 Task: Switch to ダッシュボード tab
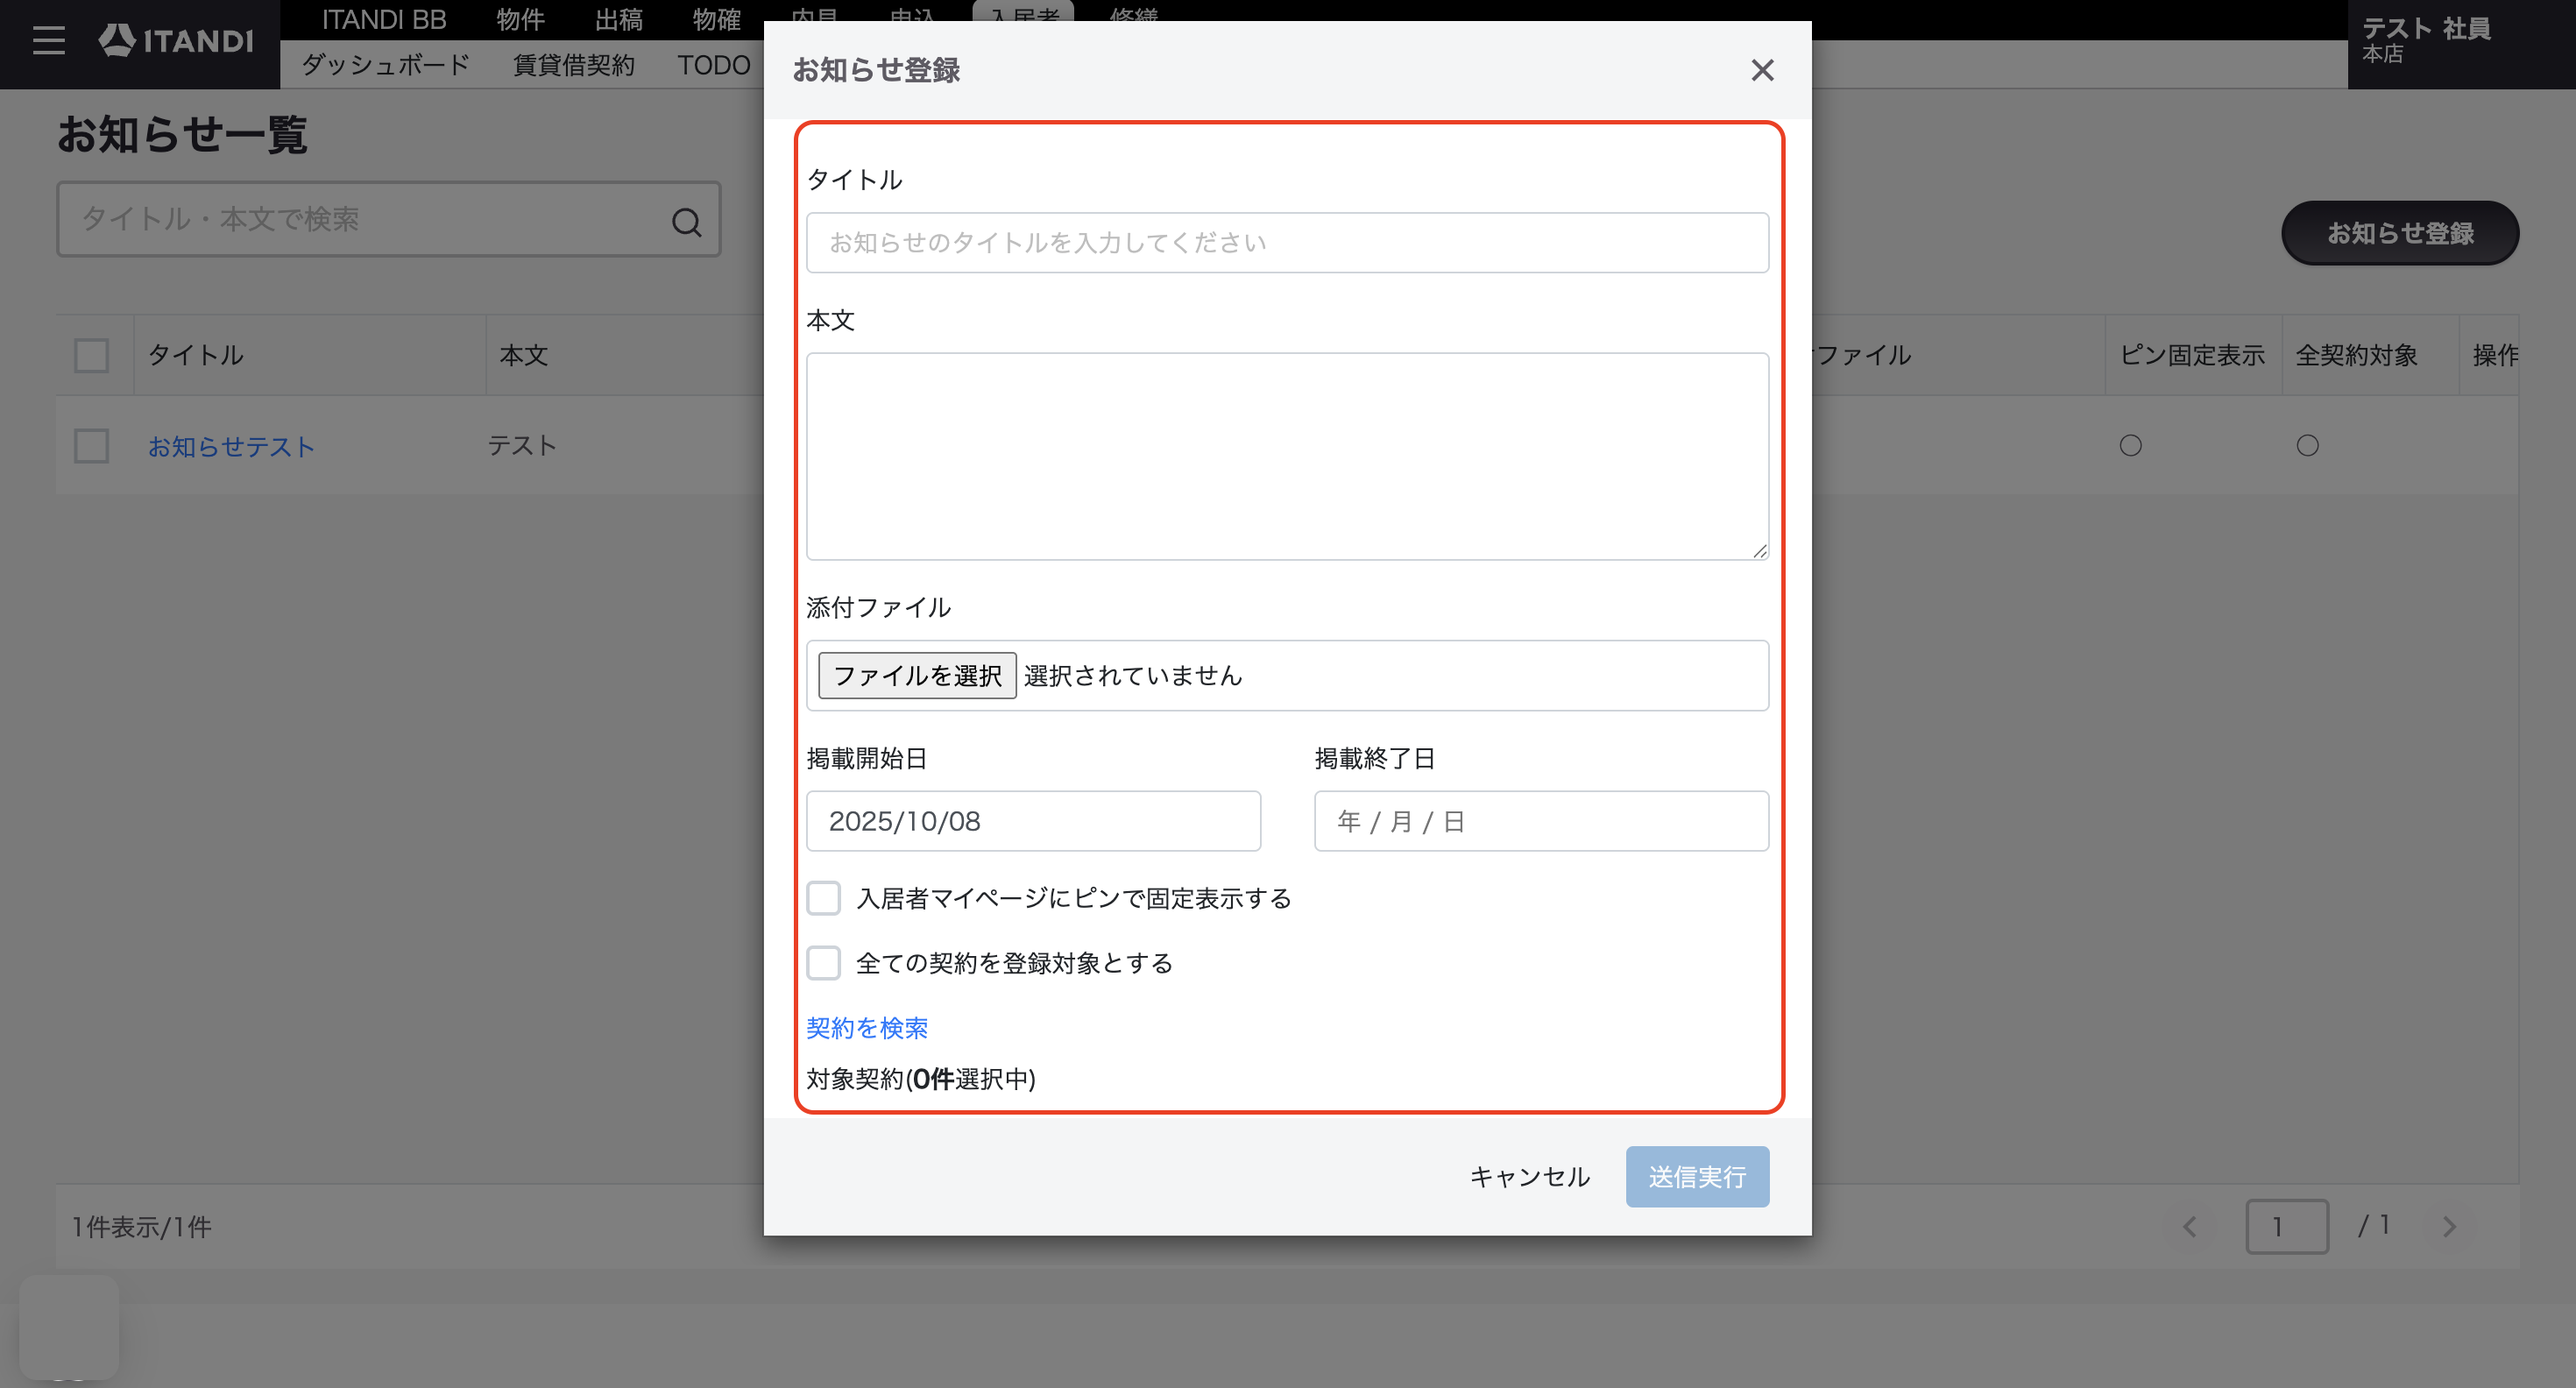click(385, 65)
